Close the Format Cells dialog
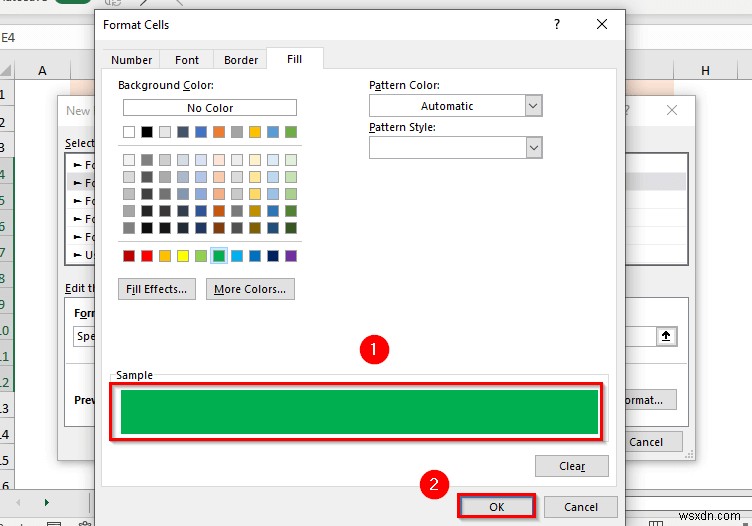This screenshot has width=752, height=526. (602, 24)
